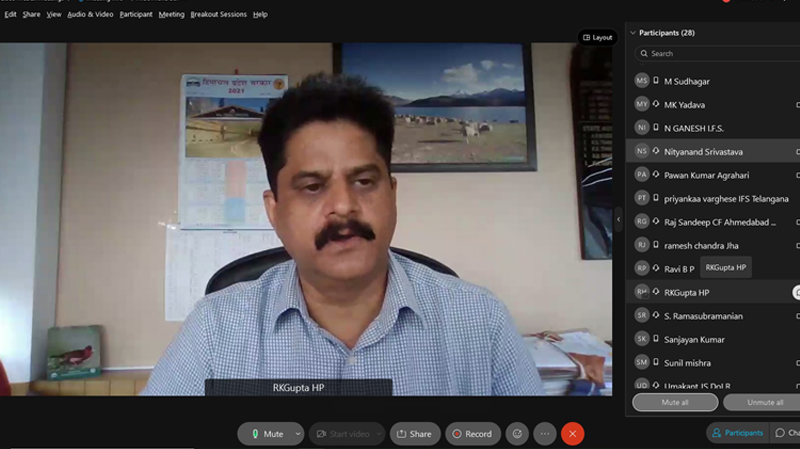800x449 pixels.
Task: Click the MS avatar of M Sudhagar
Action: (642, 81)
